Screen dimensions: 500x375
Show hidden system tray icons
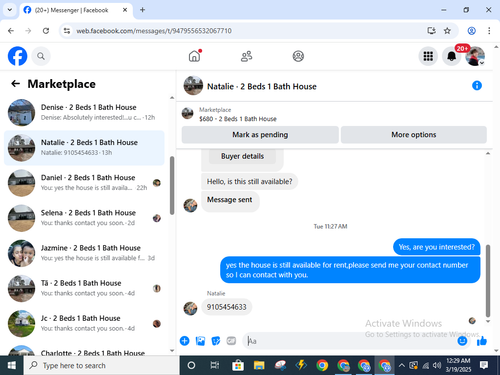[x=402, y=365]
